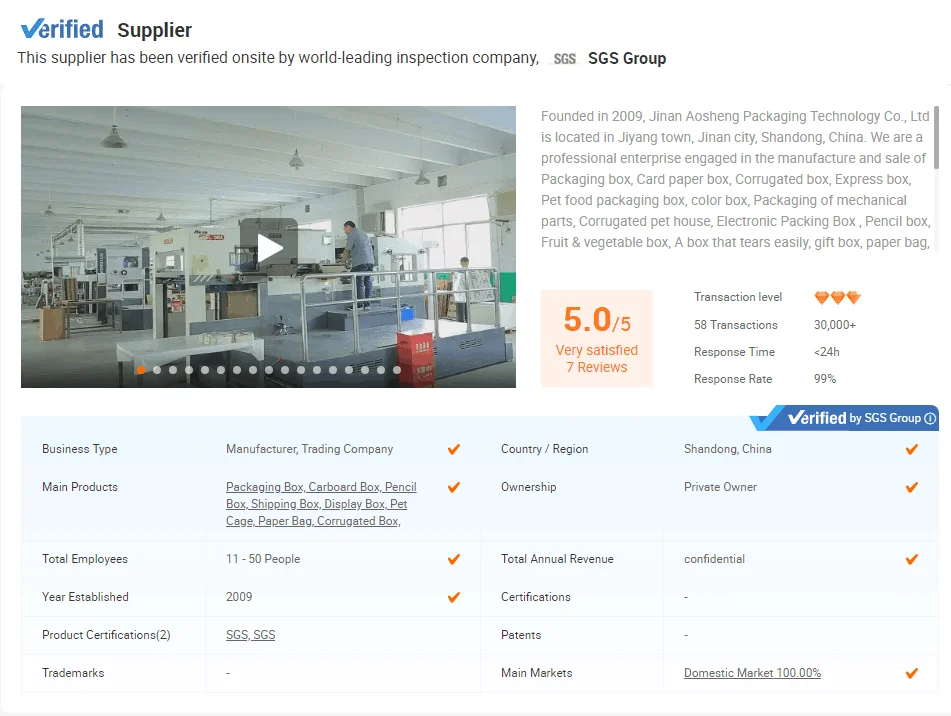951x716 pixels.
Task: Click the 'Certifications' label
Action: [x=536, y=597]
